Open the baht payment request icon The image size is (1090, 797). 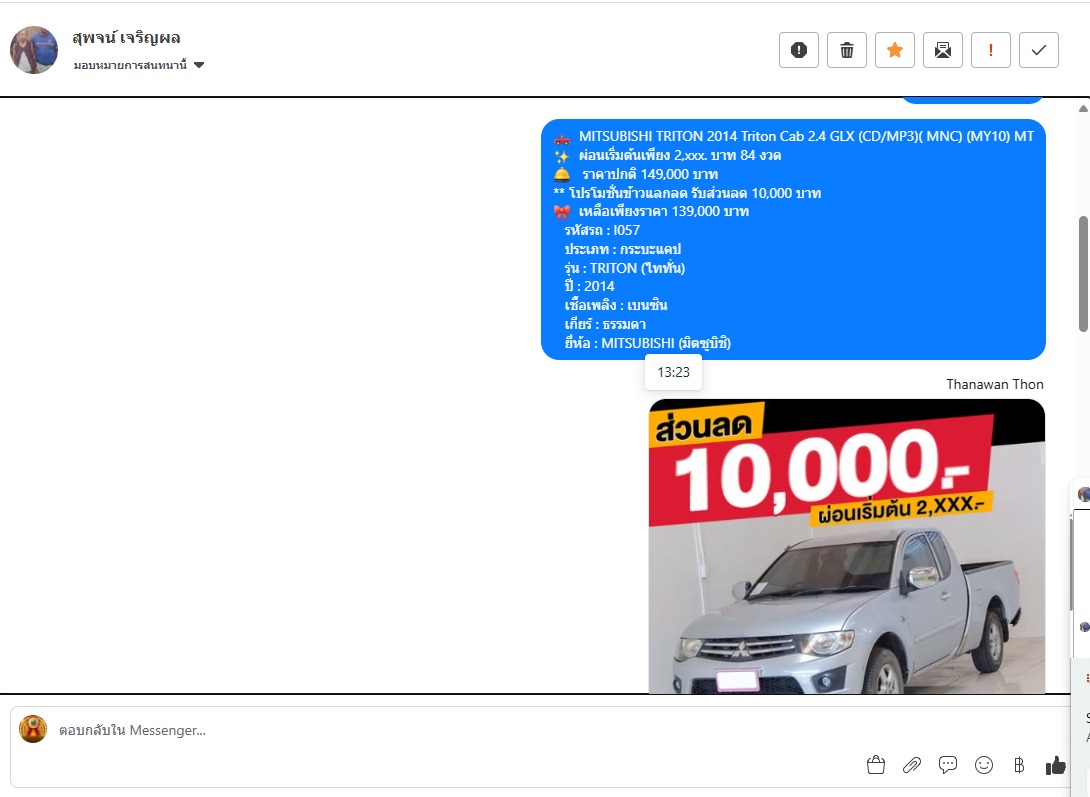pyautogui.click(x=1019, y=765)
